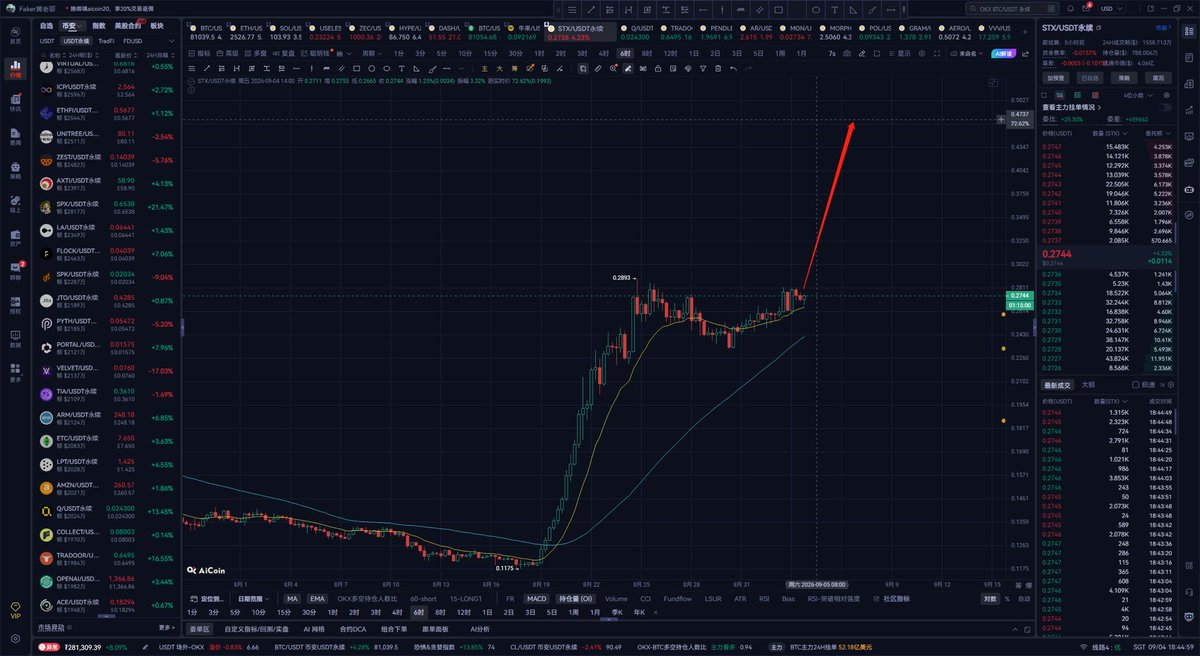
Task: Select SPX/USDT永续 row in list
Action: point(108,208)
